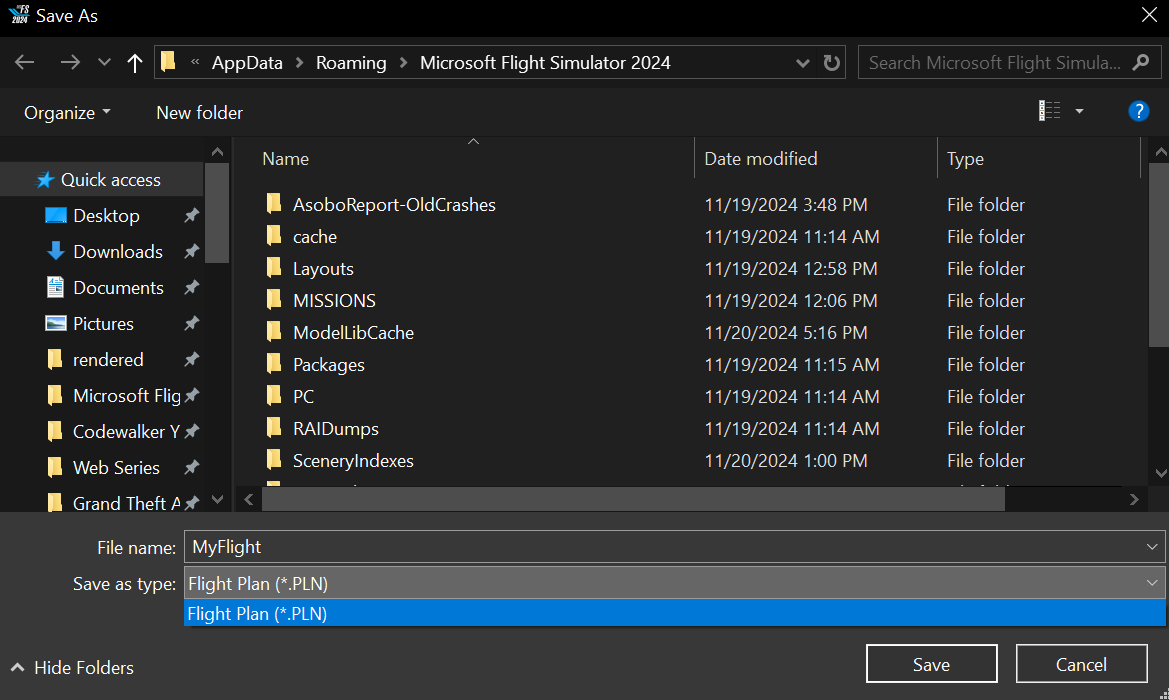Open the File name history dropdown arrow
This screenshot has width=1169, height=700.
pyautogui.click(x=1152, y=546)
